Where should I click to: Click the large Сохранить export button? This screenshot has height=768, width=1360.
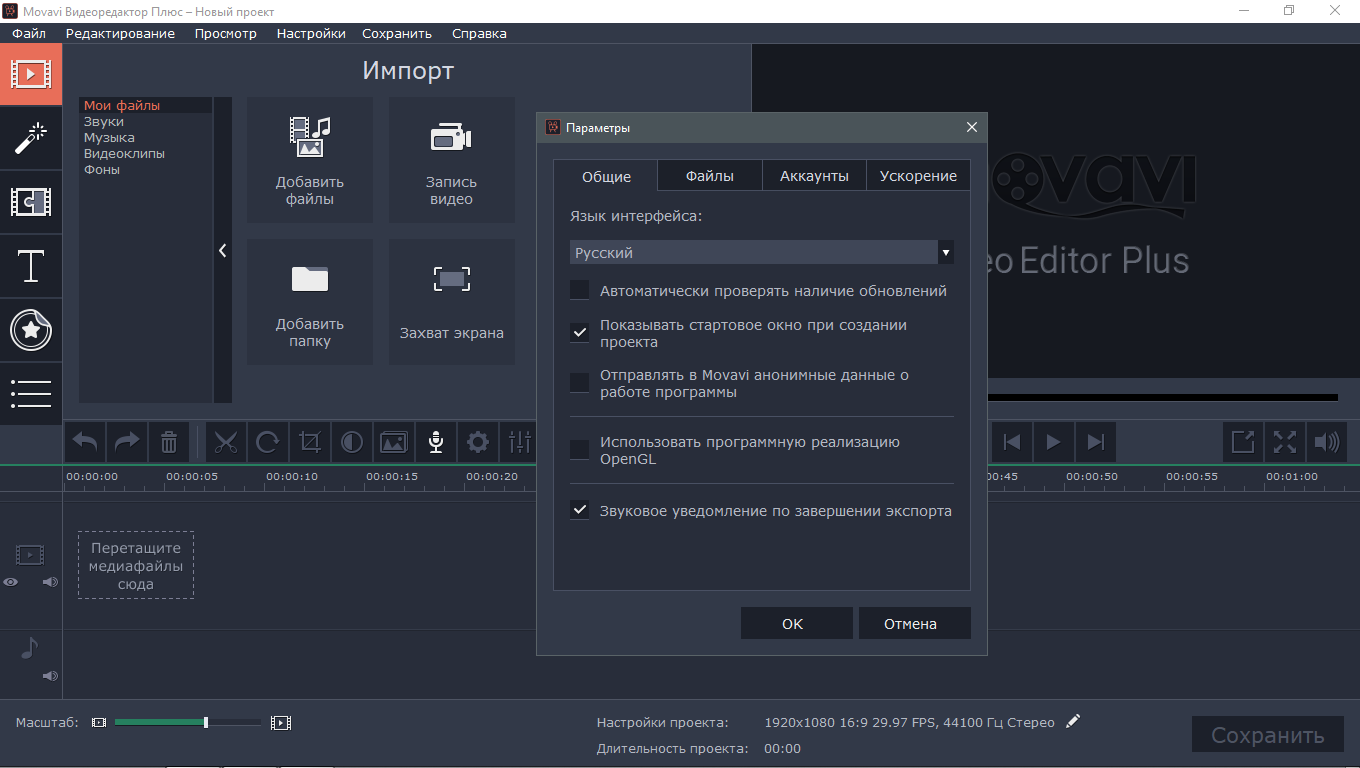pyautogui.click(x=1268, y=735)
